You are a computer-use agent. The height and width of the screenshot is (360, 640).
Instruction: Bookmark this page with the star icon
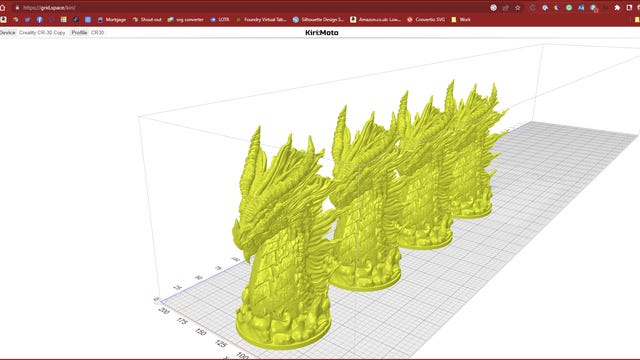518,8
